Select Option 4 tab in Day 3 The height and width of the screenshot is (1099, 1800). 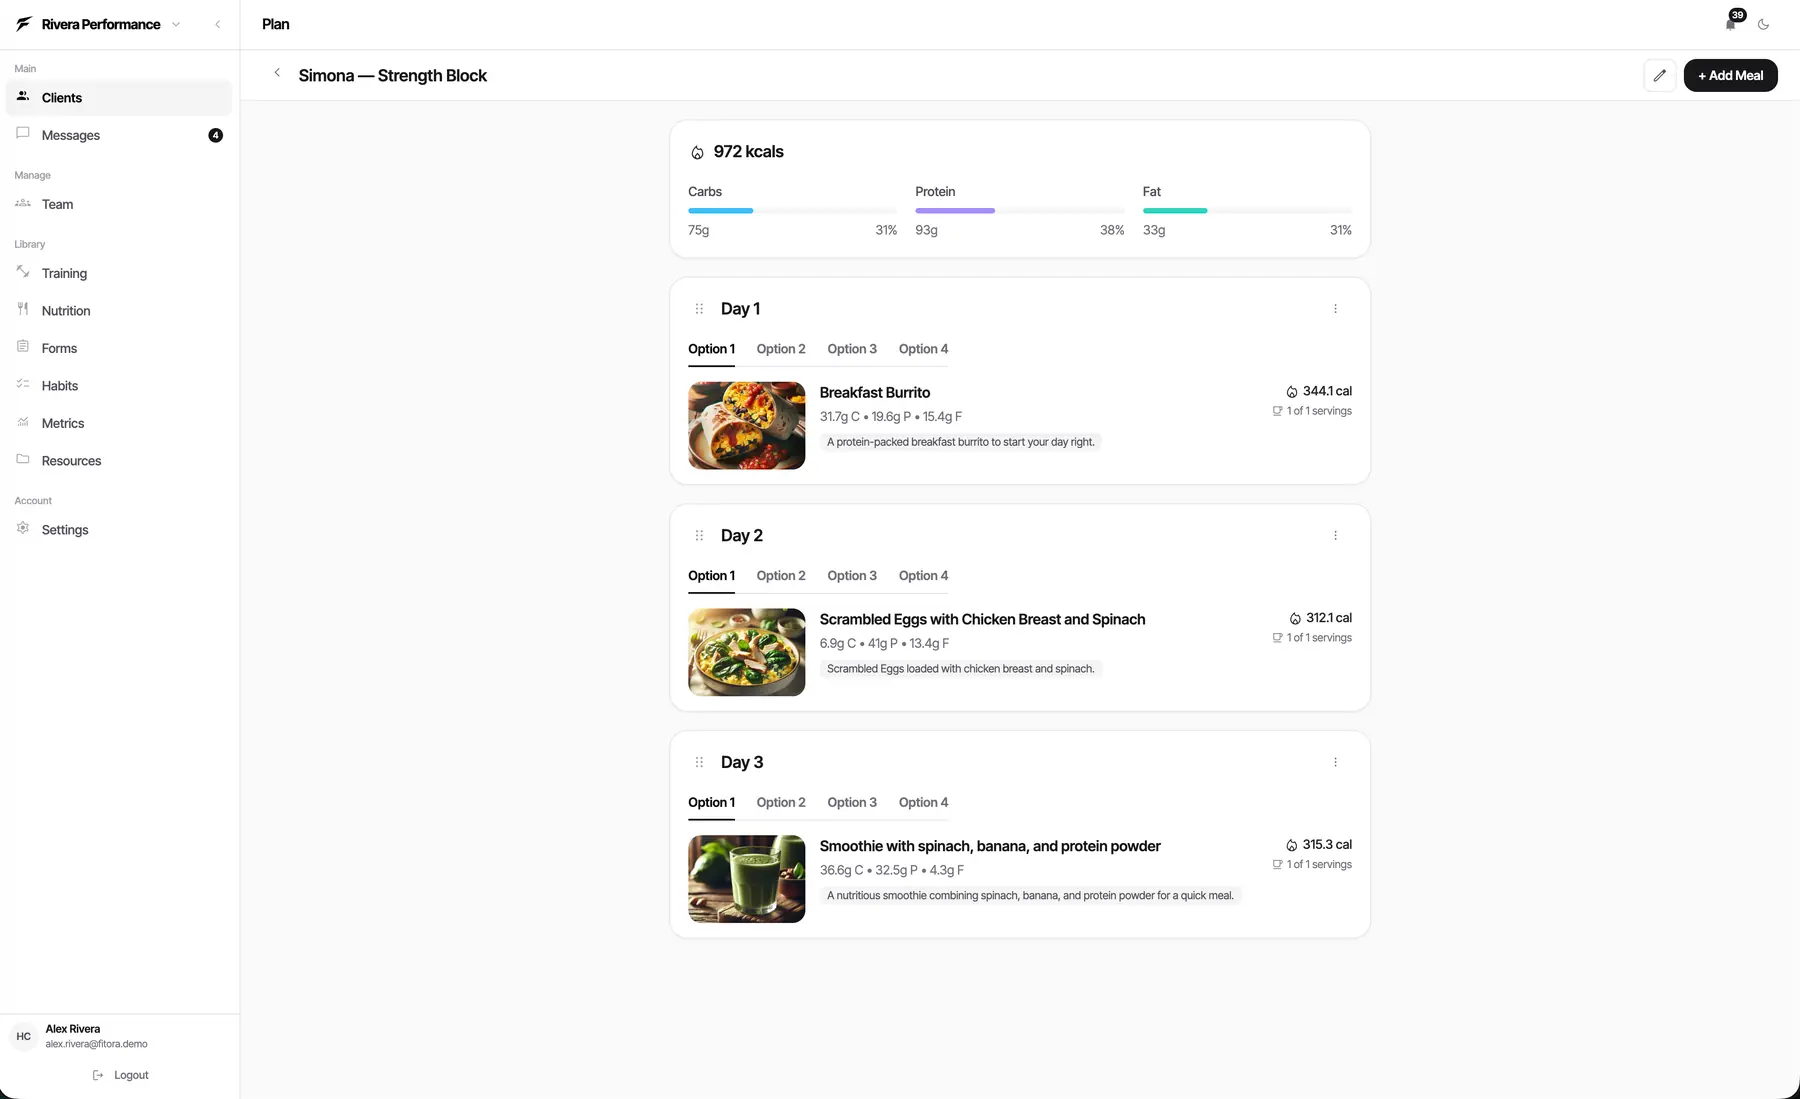[x=923, y=802]
